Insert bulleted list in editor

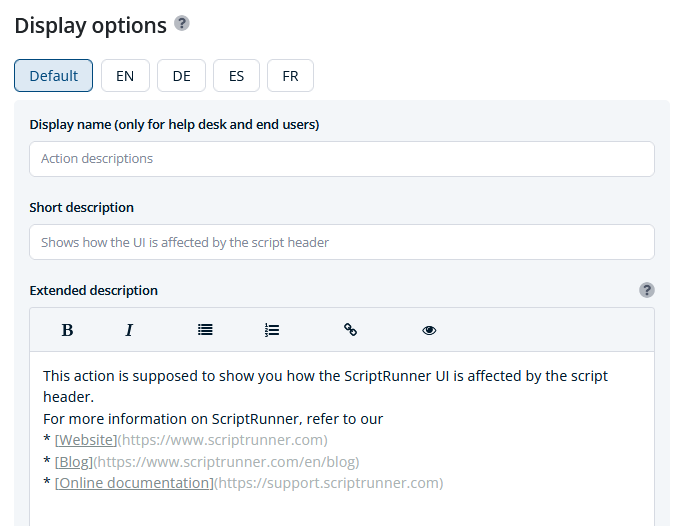click(x=205, y=330)
